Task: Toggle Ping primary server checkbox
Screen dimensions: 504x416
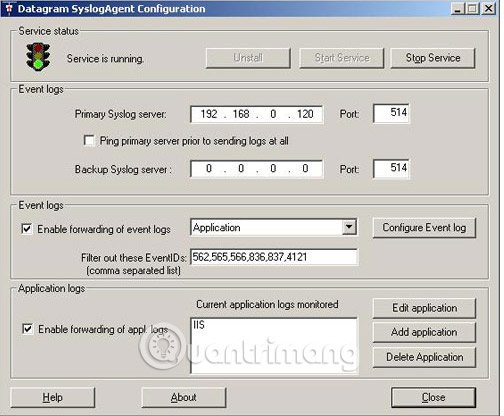Action: click(x=89, y=141)
